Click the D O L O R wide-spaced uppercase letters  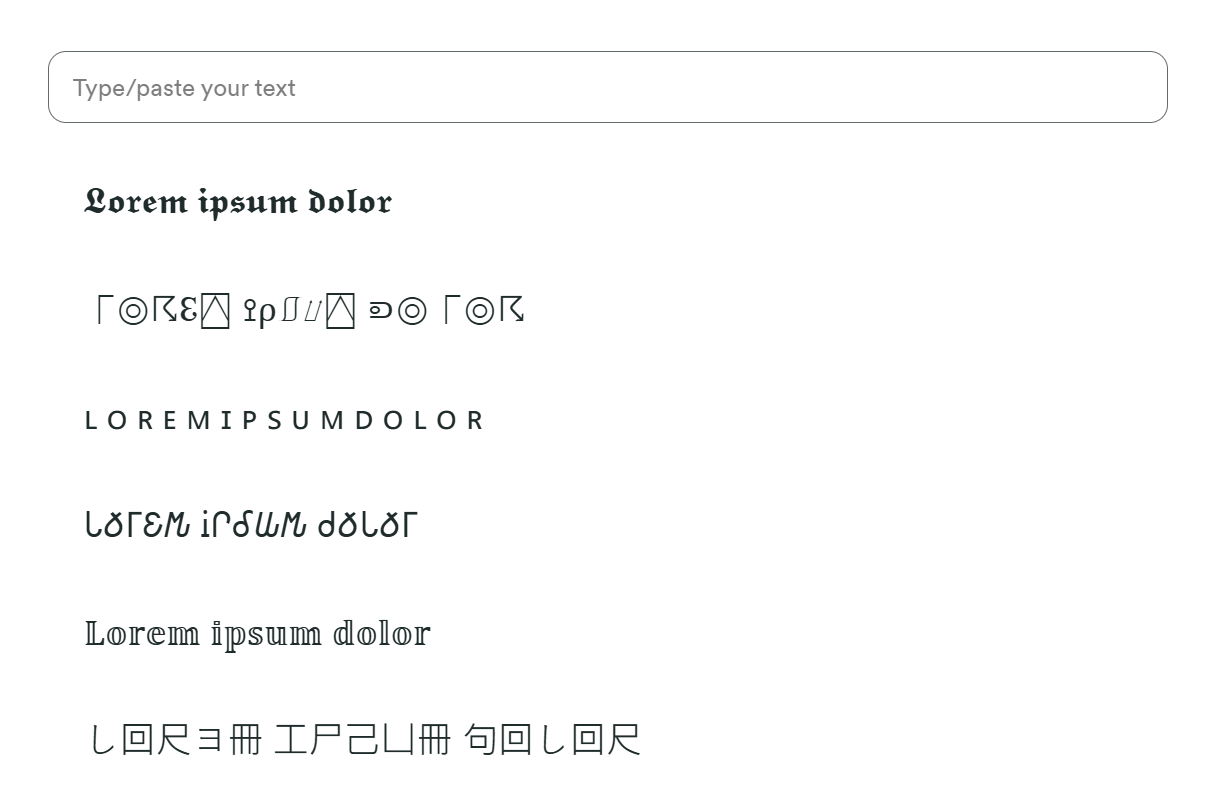tap(420, 421)
